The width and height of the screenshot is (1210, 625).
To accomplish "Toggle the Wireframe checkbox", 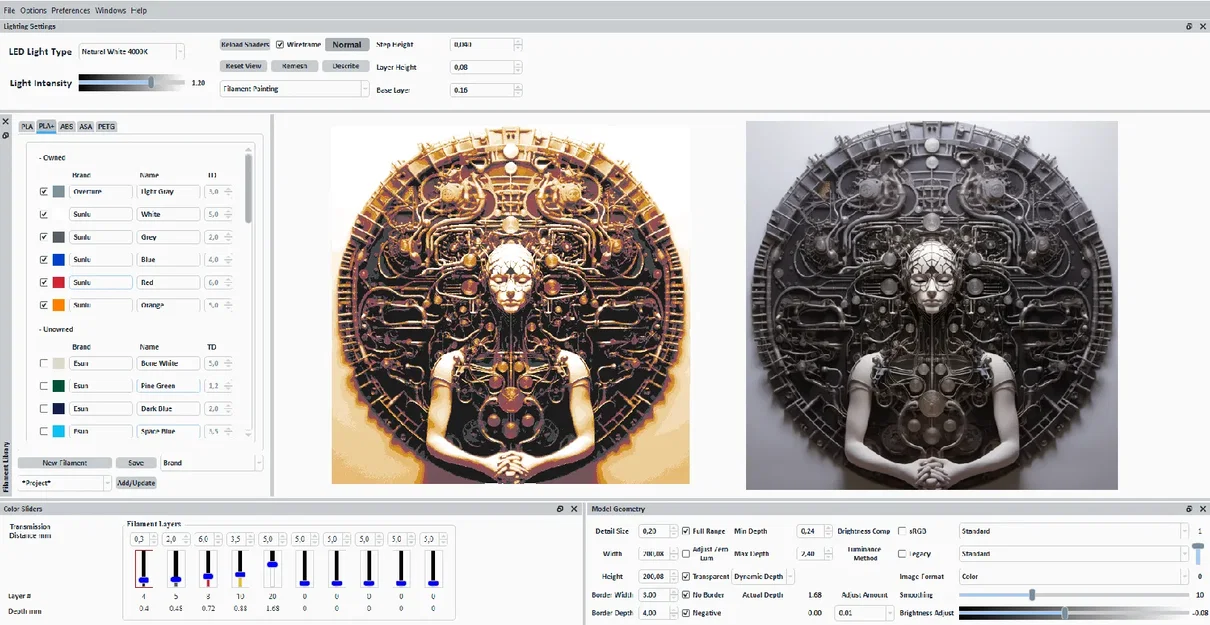I will pyautogui.click(x=280, y=45).
